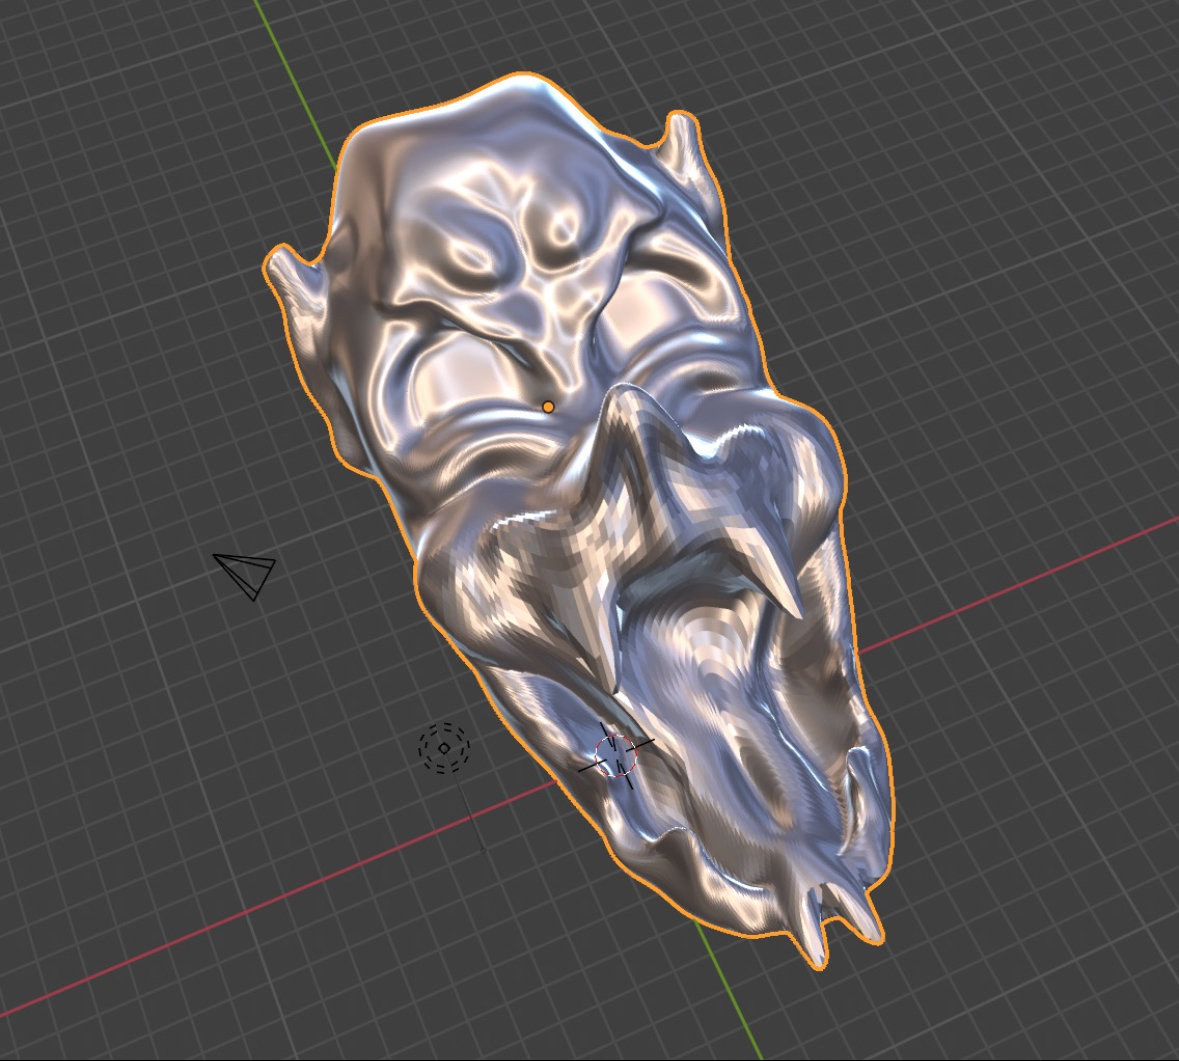Click the dashed circle light indicator
The height and width of the screenshot is (1061, 1179).
(443, 746)
